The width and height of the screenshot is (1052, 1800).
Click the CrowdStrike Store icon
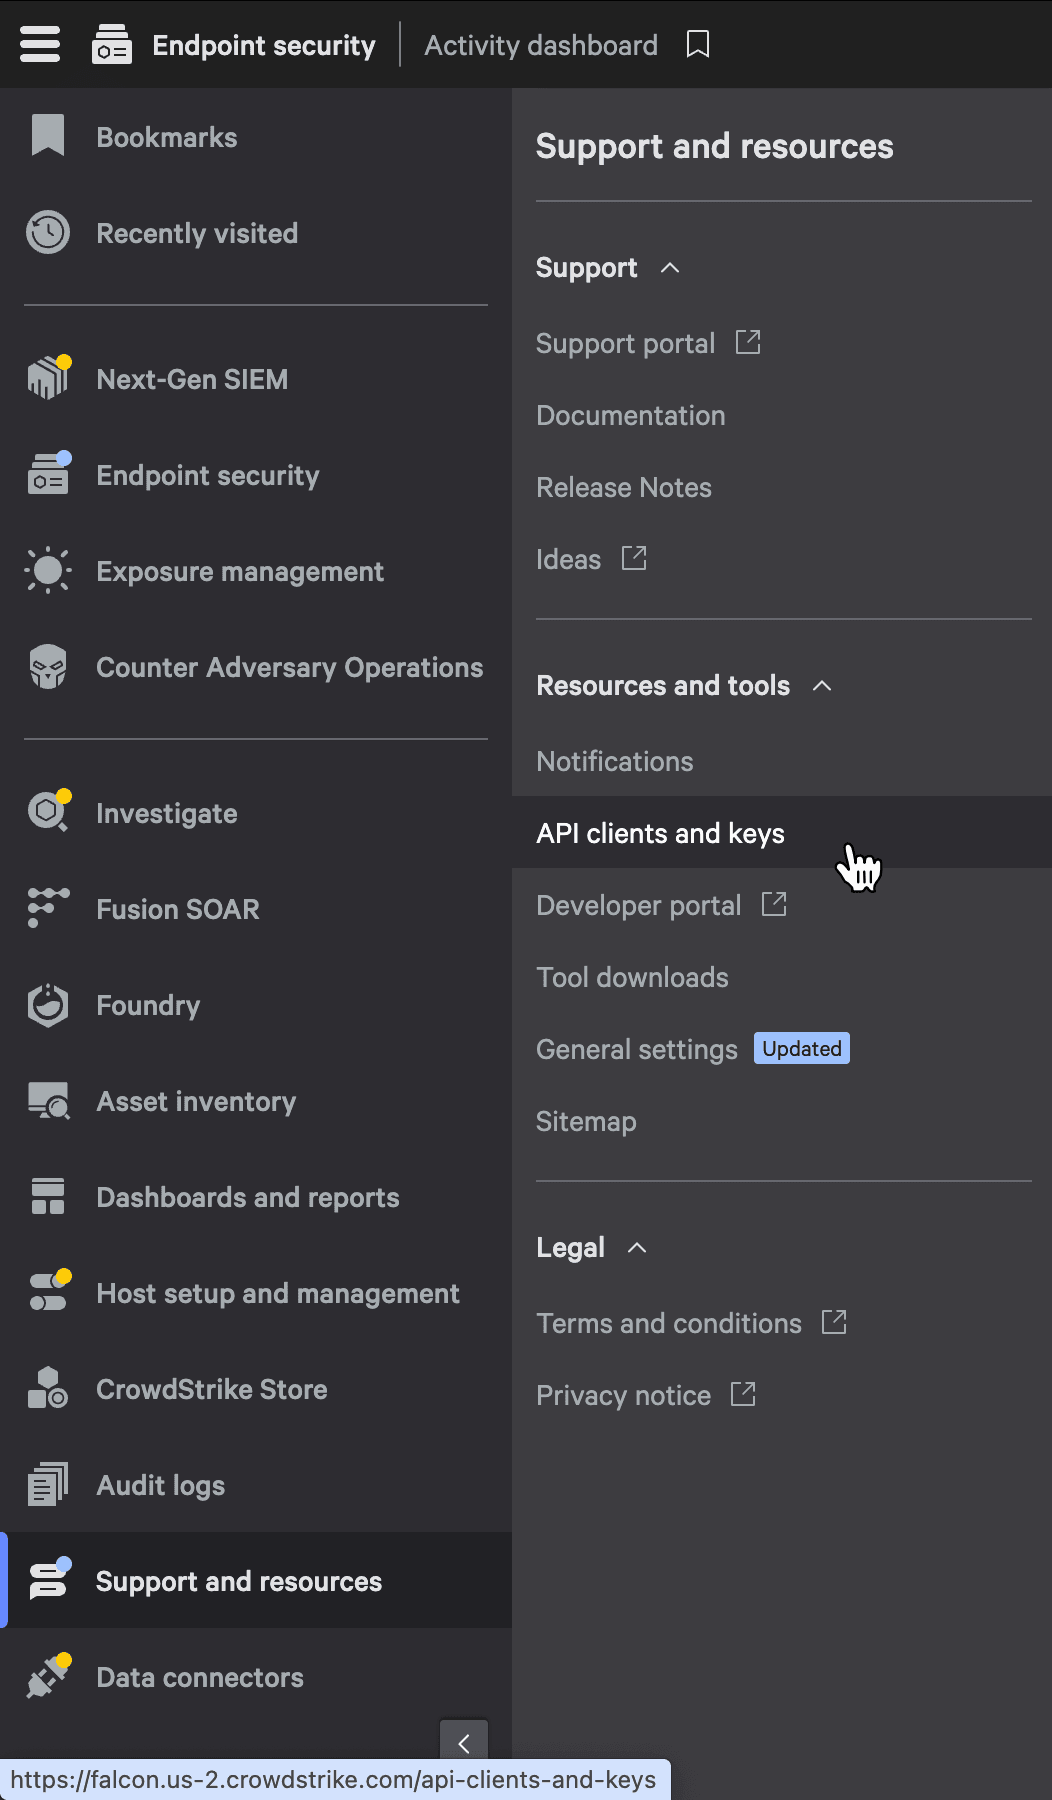tap(48, 1388)
